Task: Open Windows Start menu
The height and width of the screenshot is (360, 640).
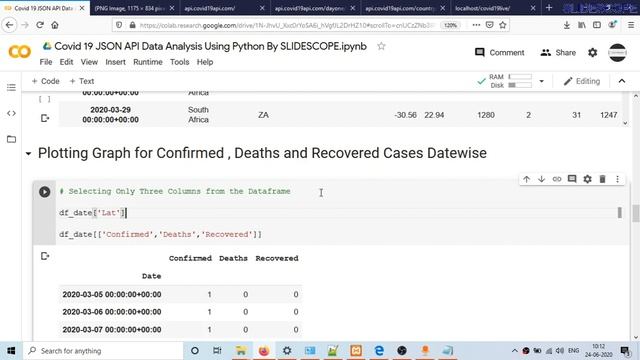Action: point(11,351)
